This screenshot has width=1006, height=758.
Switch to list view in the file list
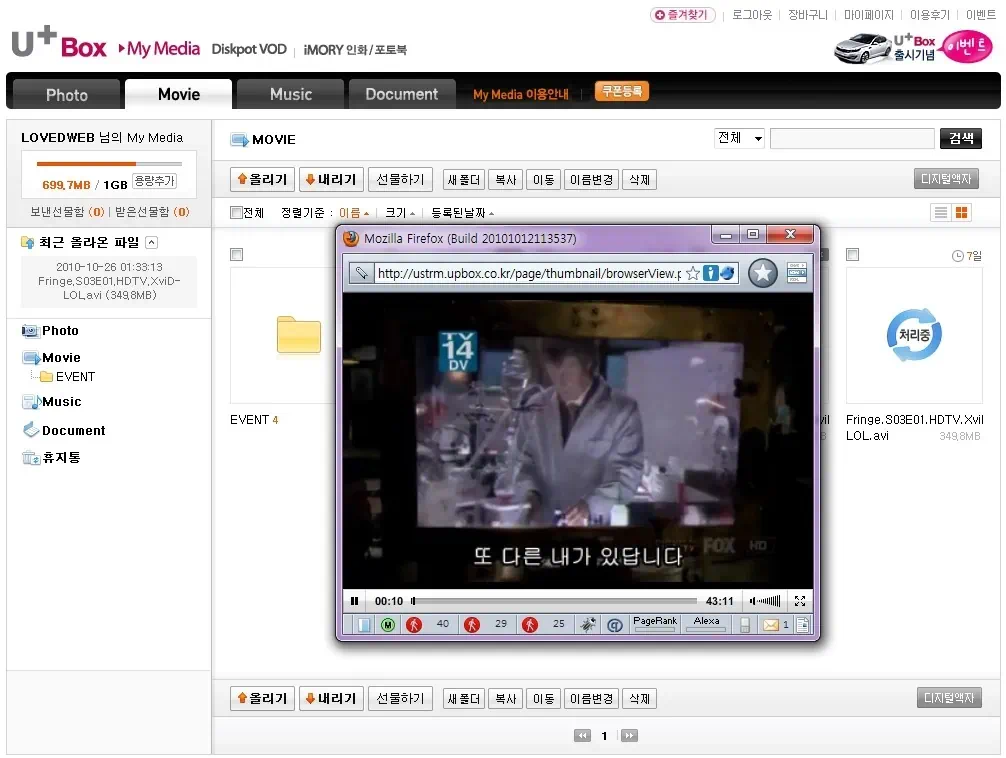point(938,212)
